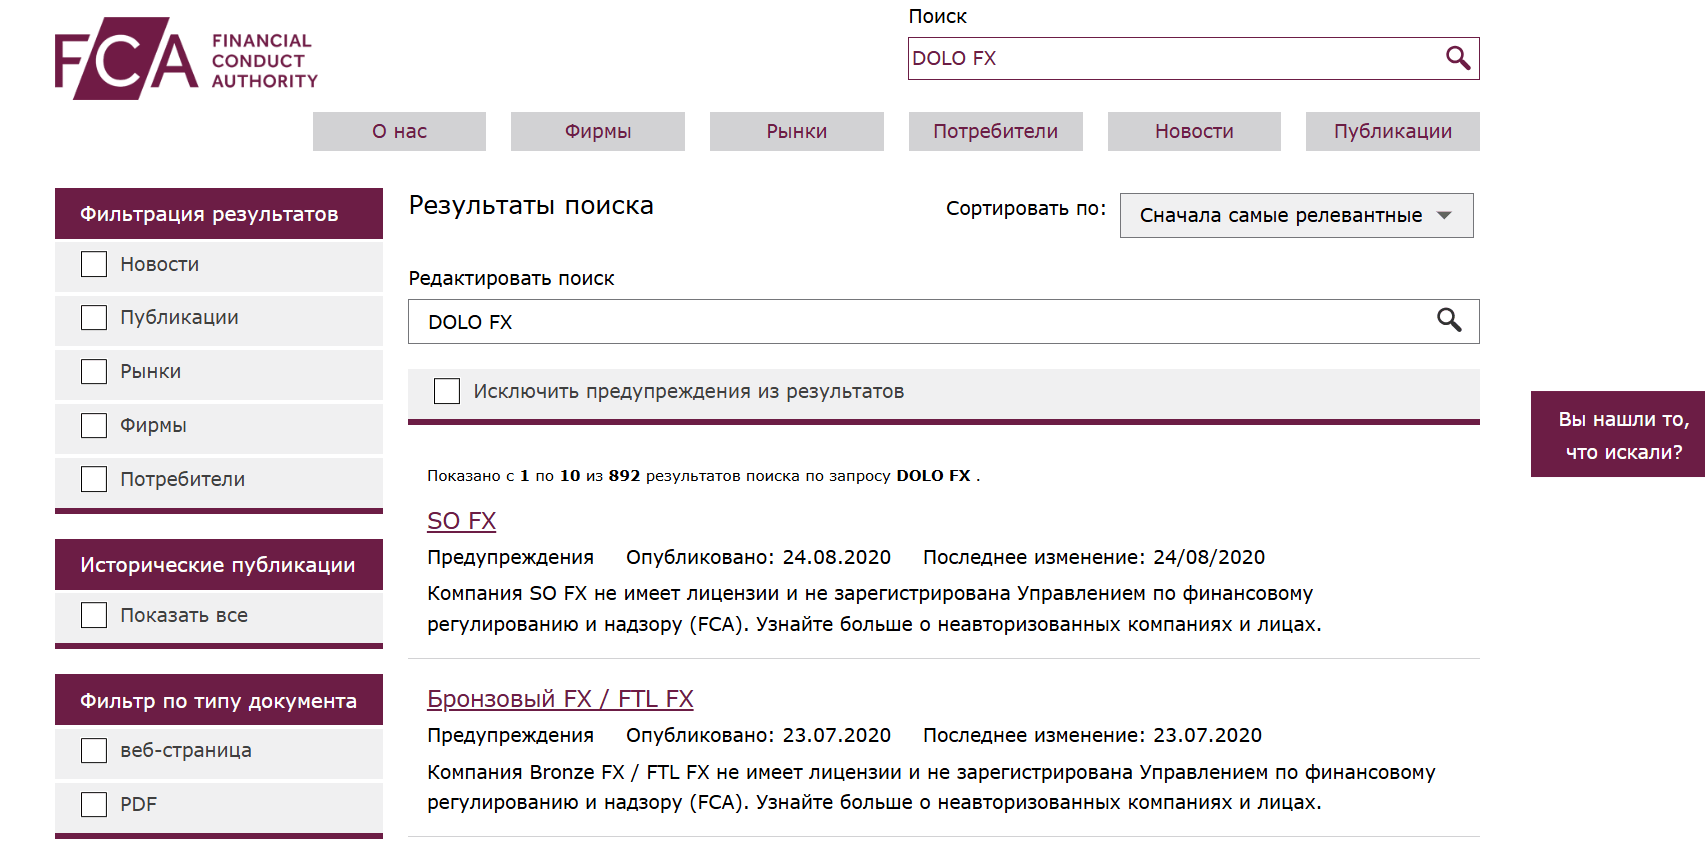
Task: Tick the Публикации filter checkbox
Action: click(x=94, y=318)
